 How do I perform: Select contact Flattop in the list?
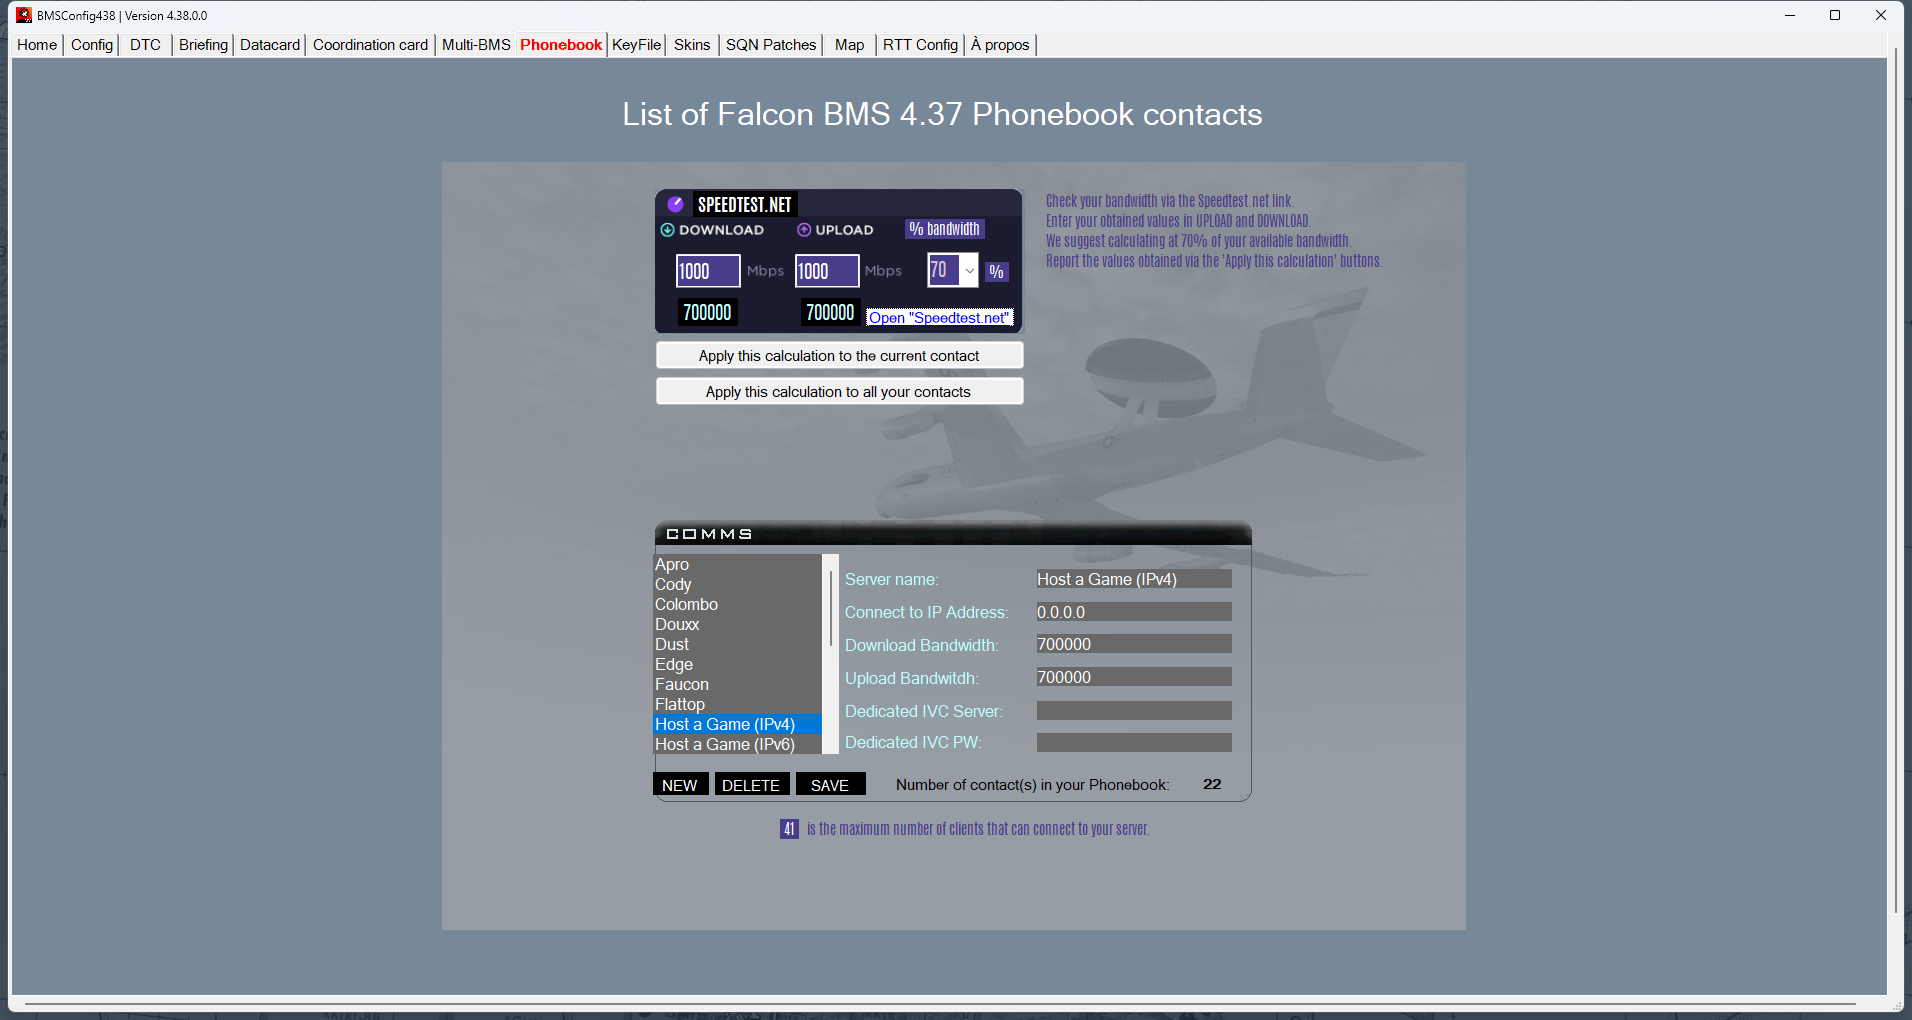click(x=738, y=704)
